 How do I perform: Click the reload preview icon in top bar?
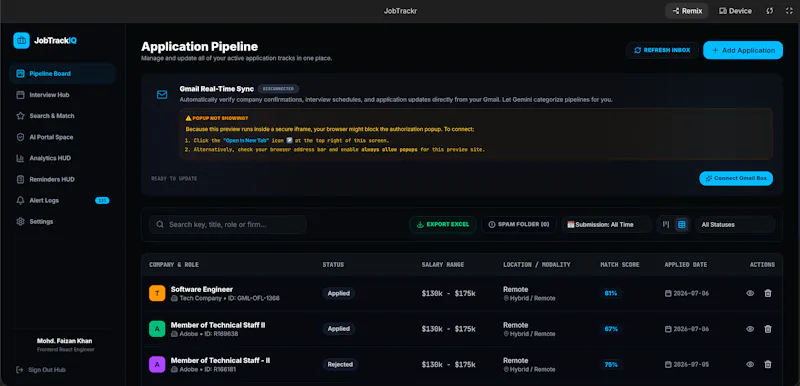[x=769, y=11]
